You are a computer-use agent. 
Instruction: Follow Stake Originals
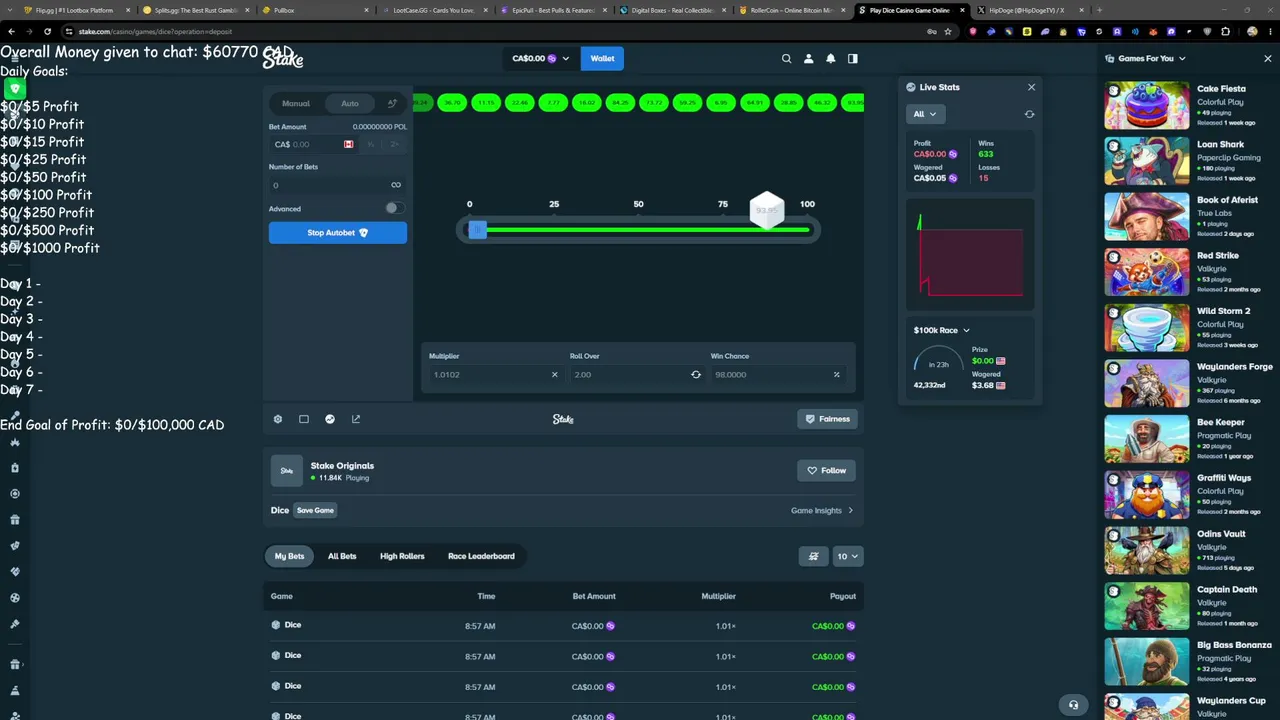tap(826, 471)
